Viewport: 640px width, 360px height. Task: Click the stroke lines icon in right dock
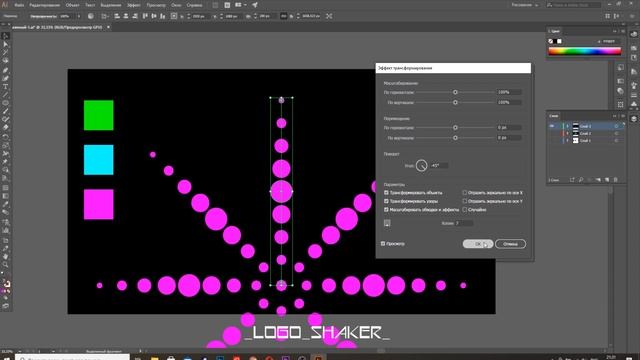(633, 95)
